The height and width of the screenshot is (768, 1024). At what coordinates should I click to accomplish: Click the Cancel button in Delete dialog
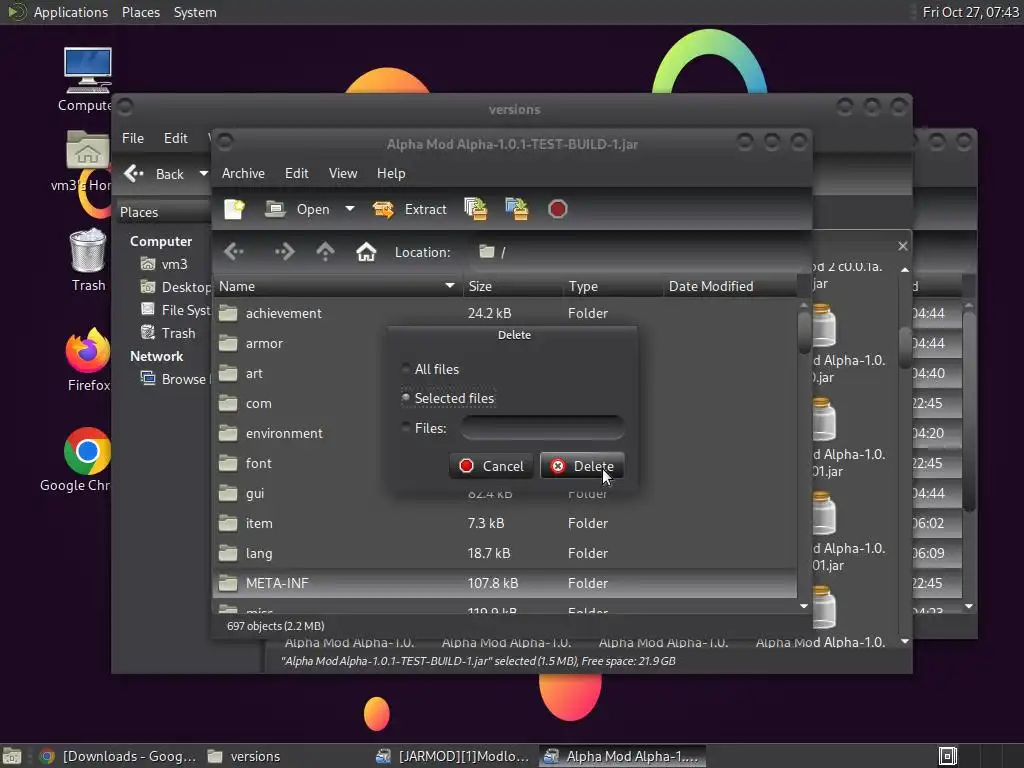point(491,466)
